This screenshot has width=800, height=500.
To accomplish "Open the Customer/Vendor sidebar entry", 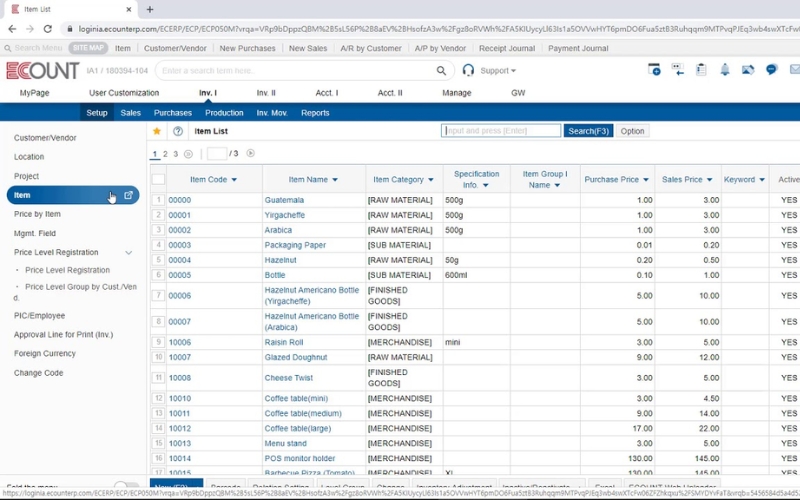I will (45, 138).
